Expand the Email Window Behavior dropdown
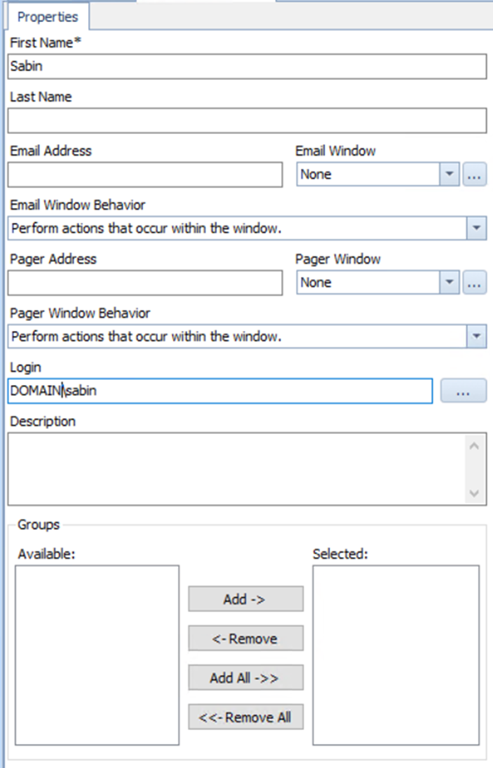This screenshot has width=493, height=768. 476,228
